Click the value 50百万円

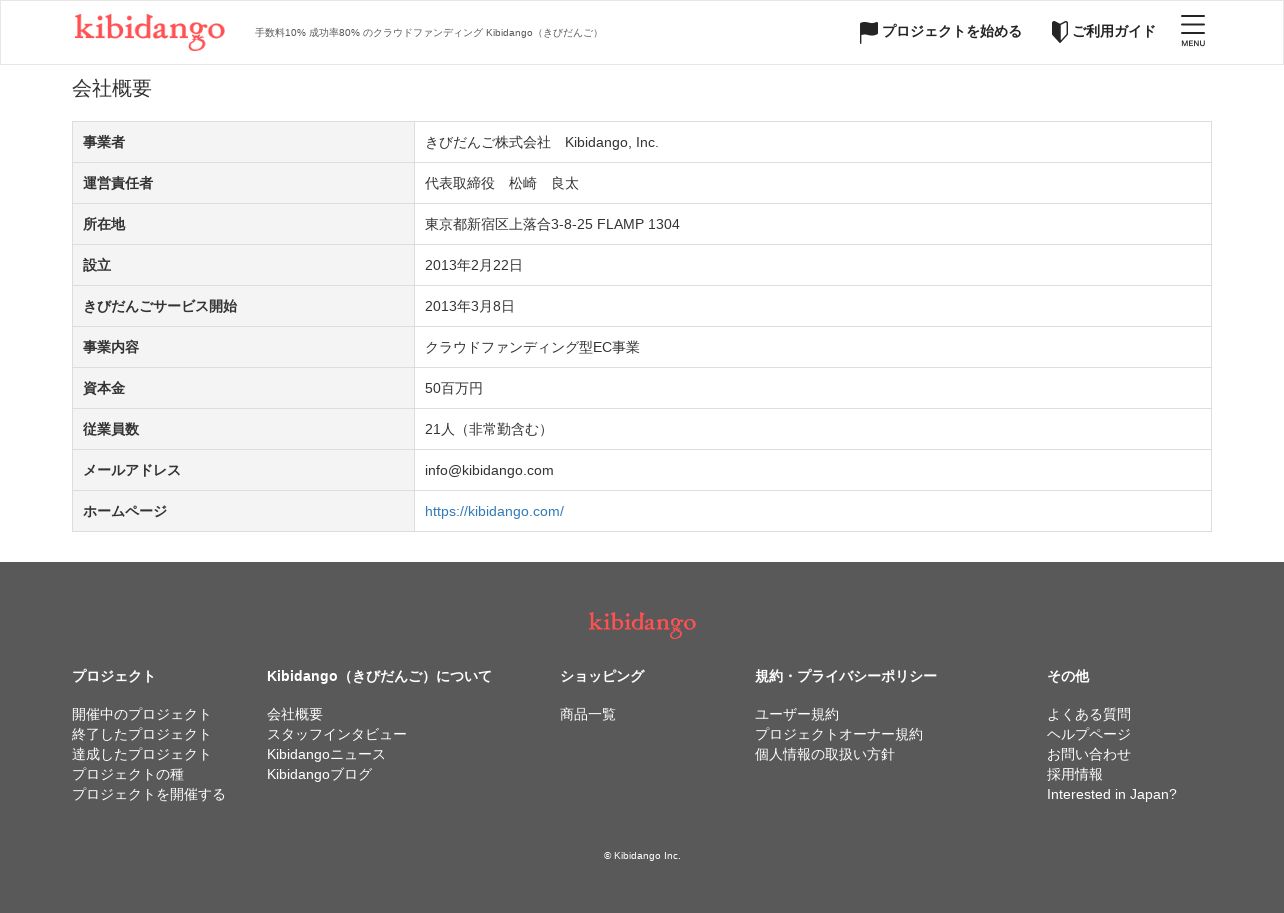click(x=454, y=388)
